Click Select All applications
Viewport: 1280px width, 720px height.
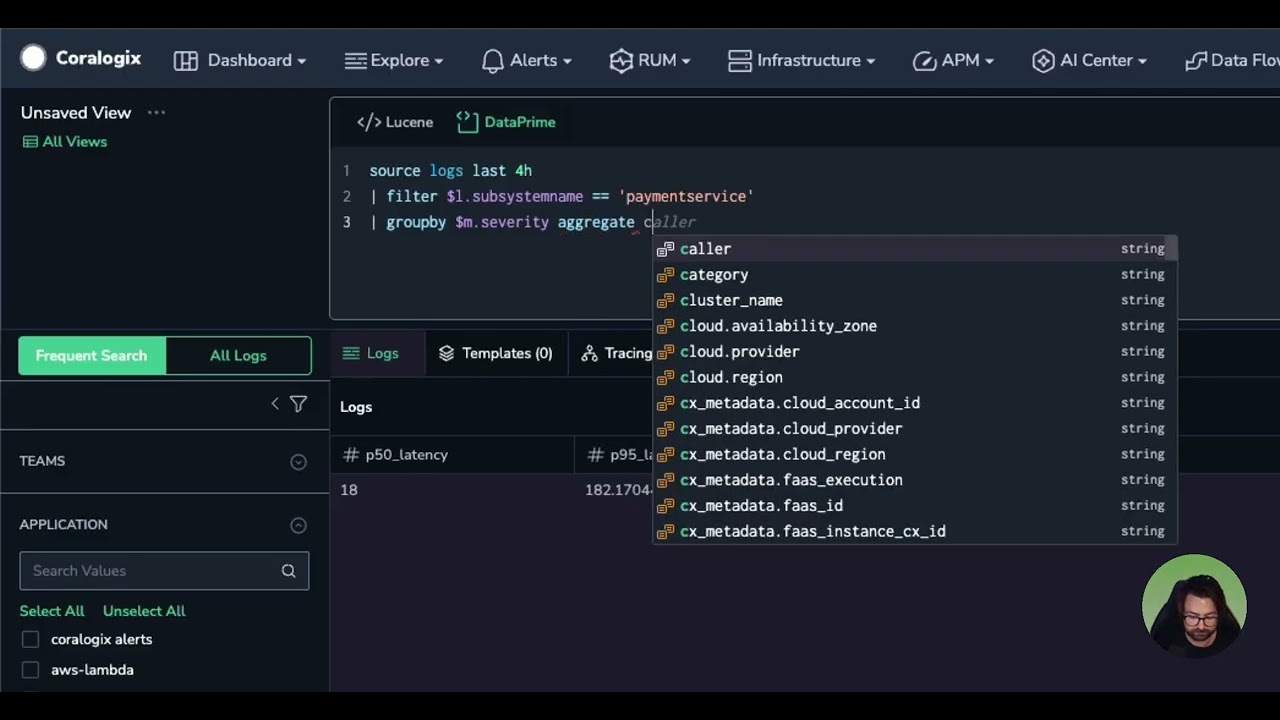[52, 611]
